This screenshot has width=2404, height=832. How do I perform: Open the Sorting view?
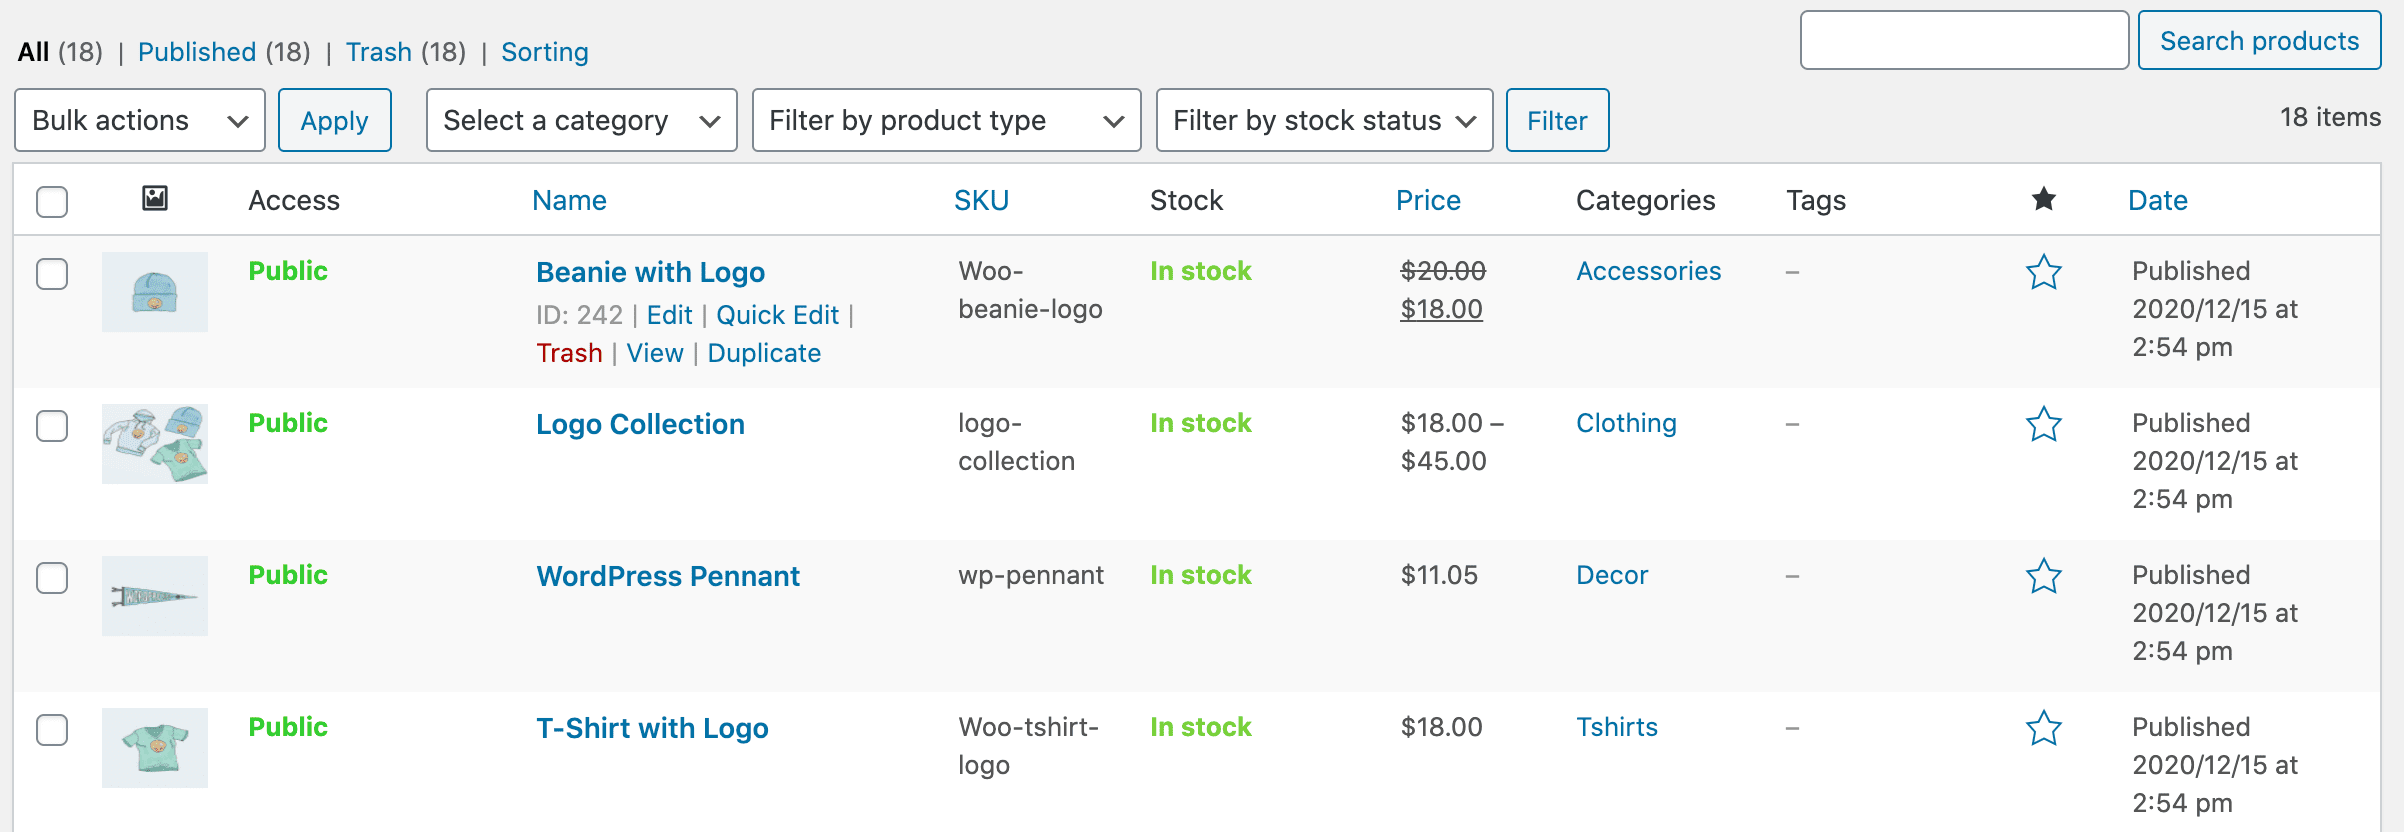click(545, 52)
